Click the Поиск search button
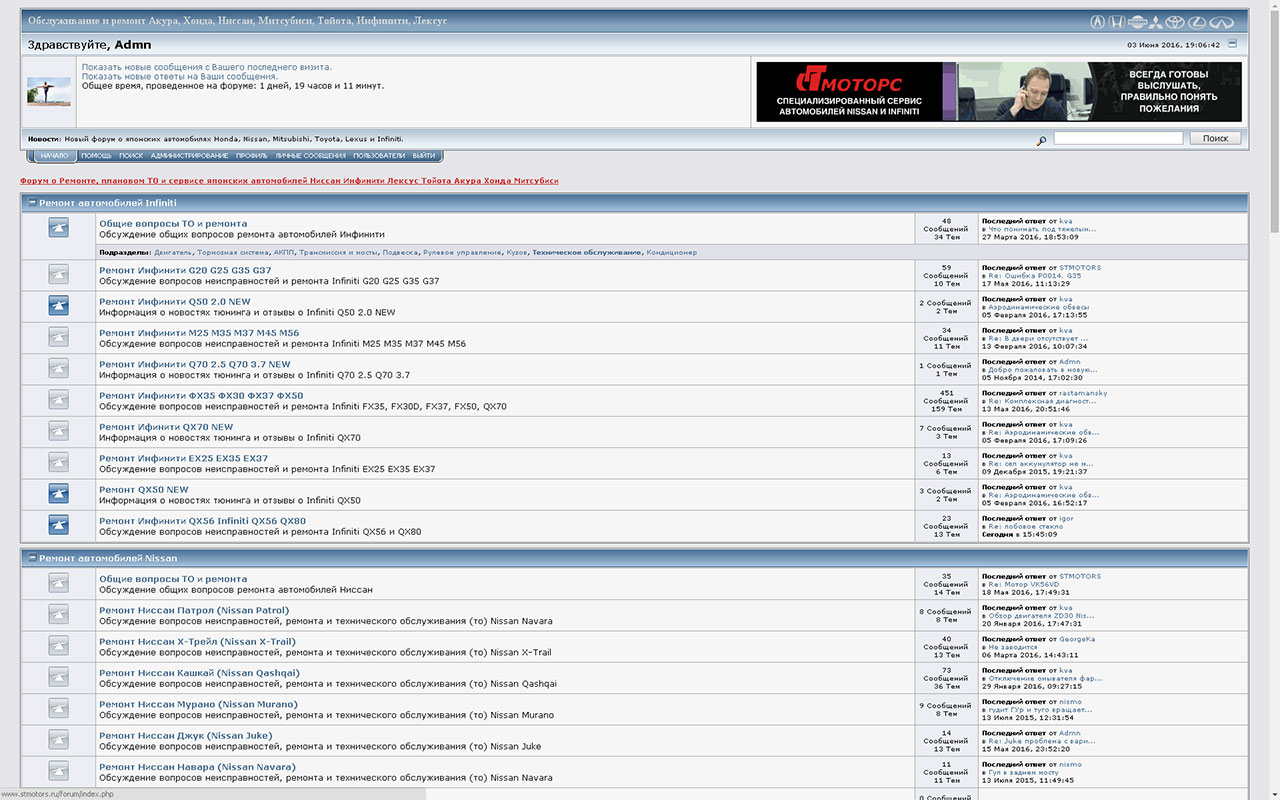 tap(1215, 138)
